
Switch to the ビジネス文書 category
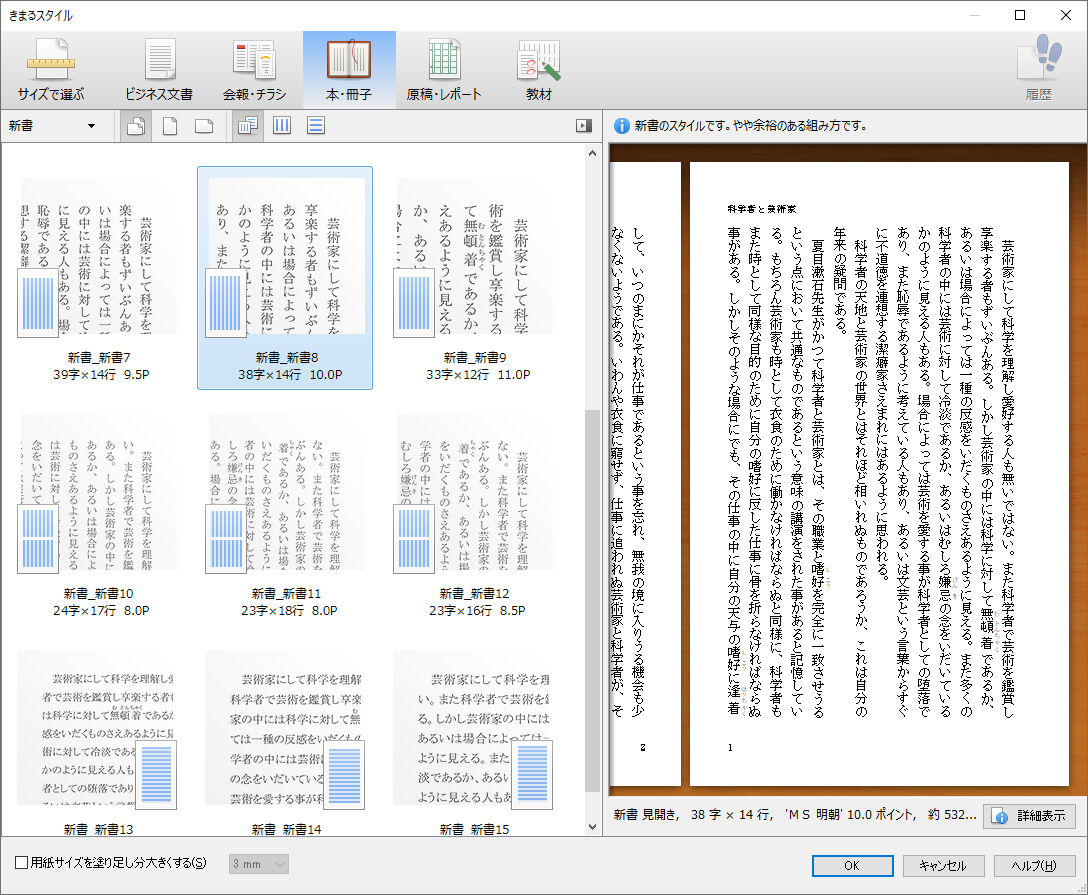[x=159, y=69]
